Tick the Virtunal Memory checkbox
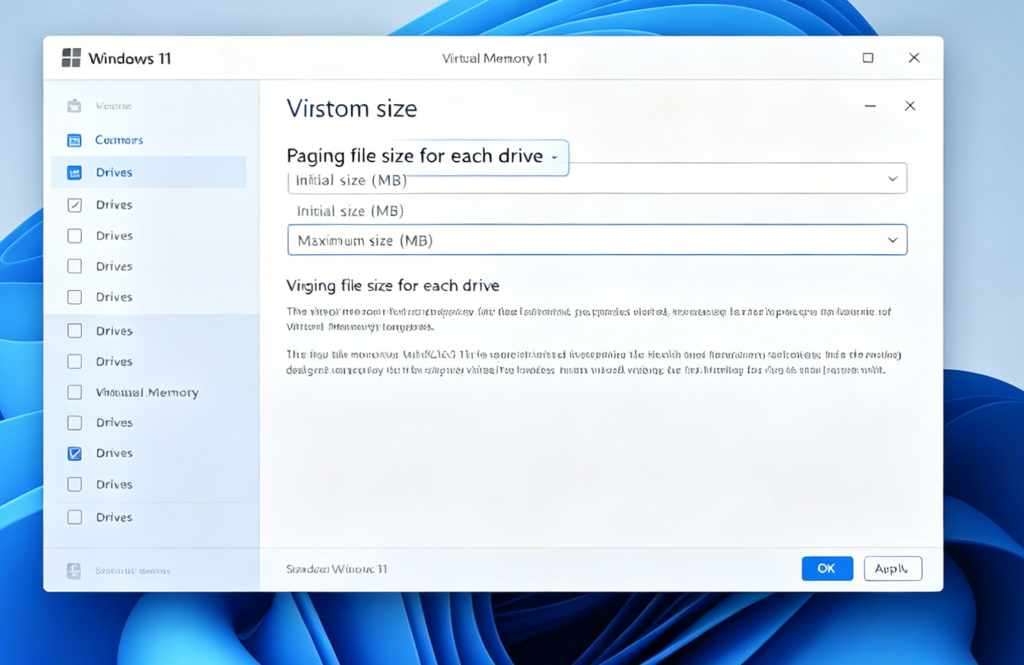Viewport: 1024px width, 665px height. point(74,393)
